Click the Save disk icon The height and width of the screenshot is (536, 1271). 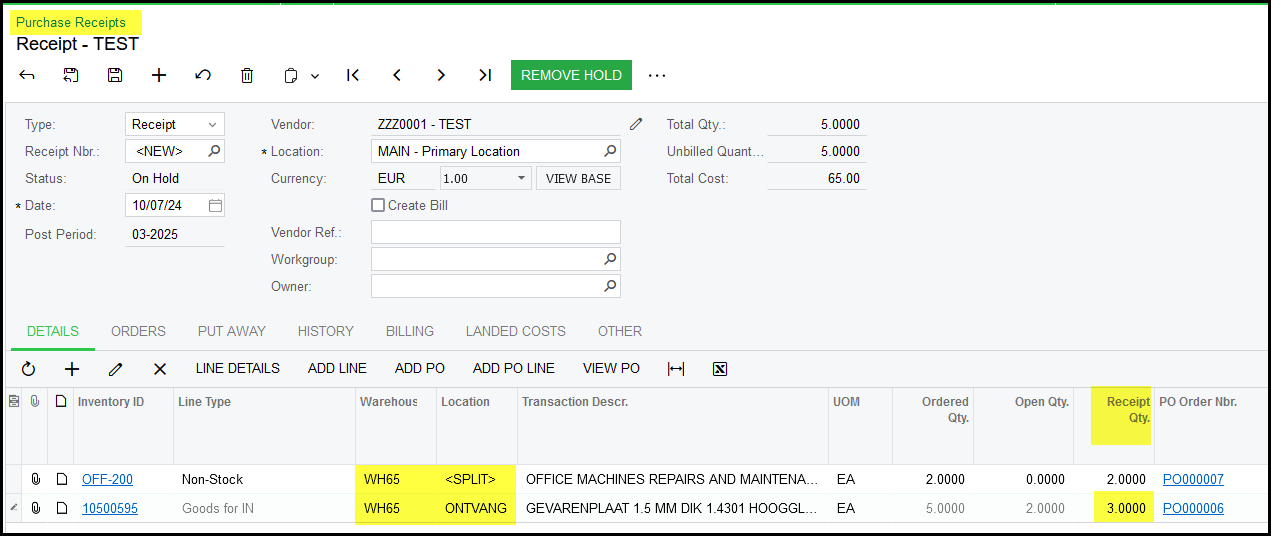tap(115, 75)
